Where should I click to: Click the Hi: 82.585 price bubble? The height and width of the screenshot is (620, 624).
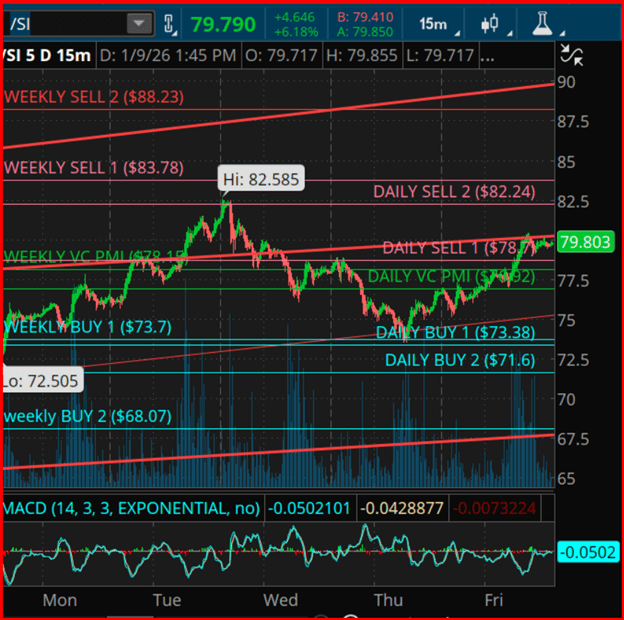pyautogui.click(x=259, y=180)
